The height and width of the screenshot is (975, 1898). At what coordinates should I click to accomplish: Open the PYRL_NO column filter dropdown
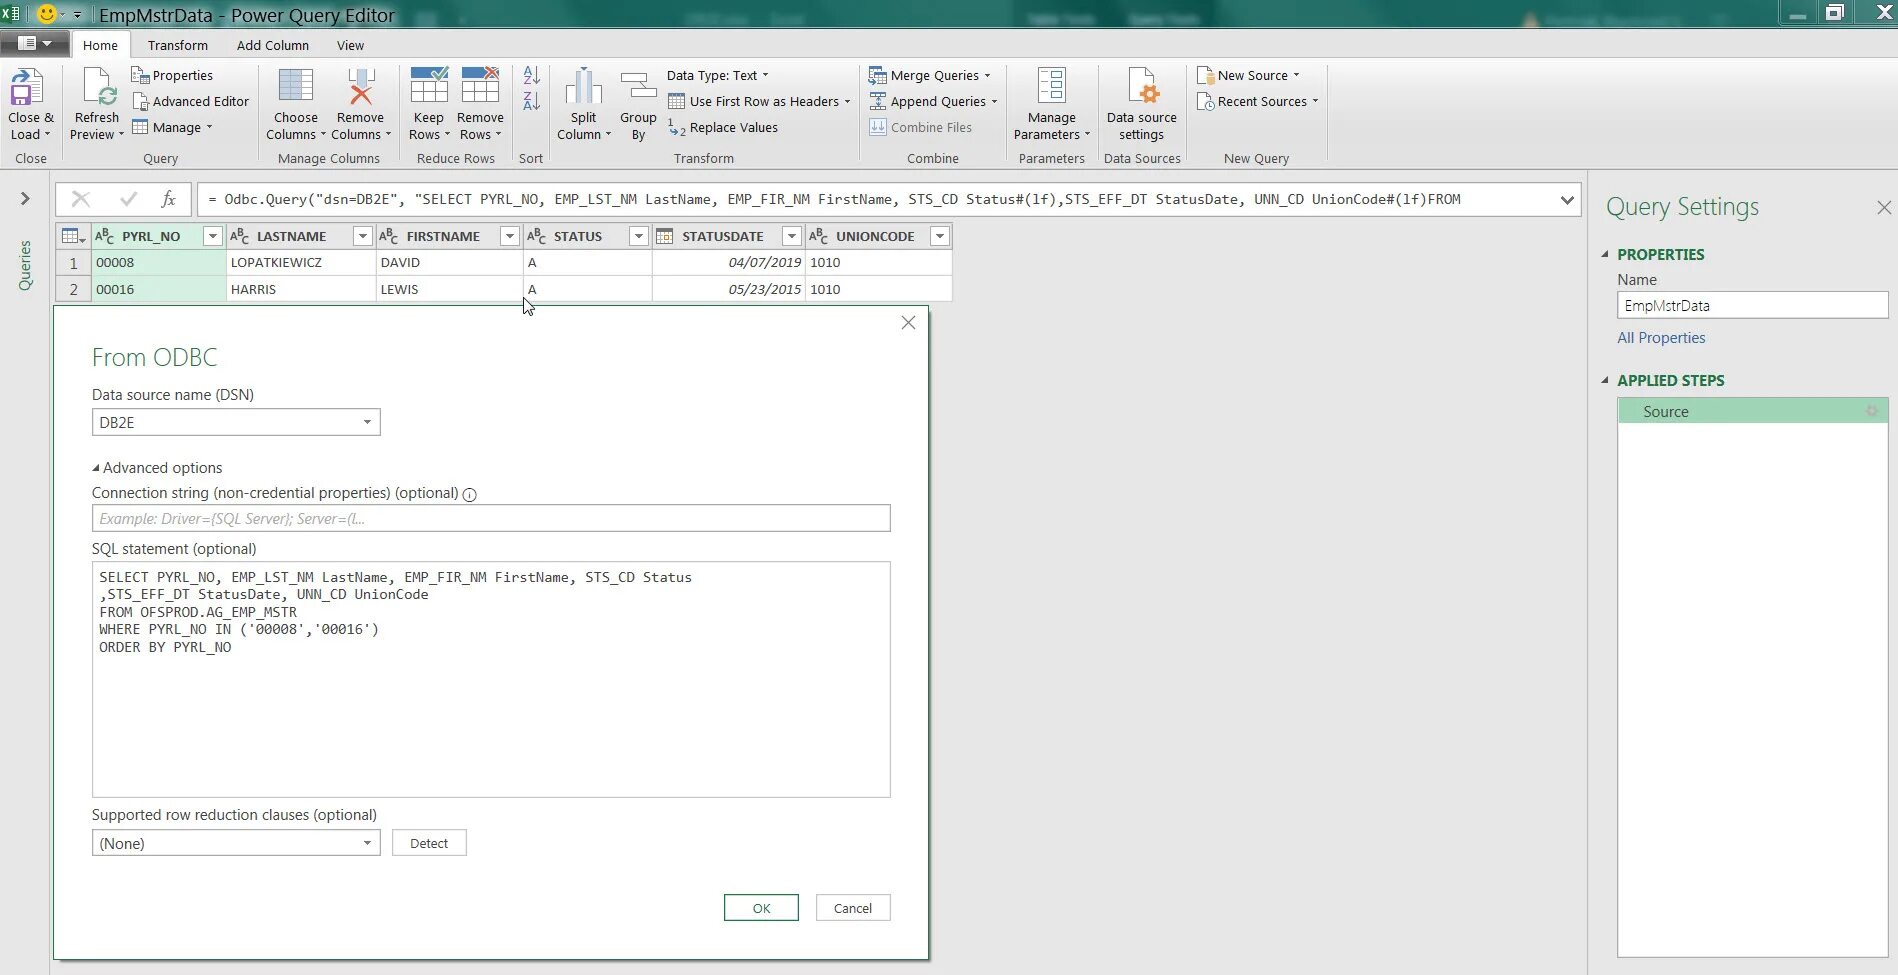[x=212, y=236]
